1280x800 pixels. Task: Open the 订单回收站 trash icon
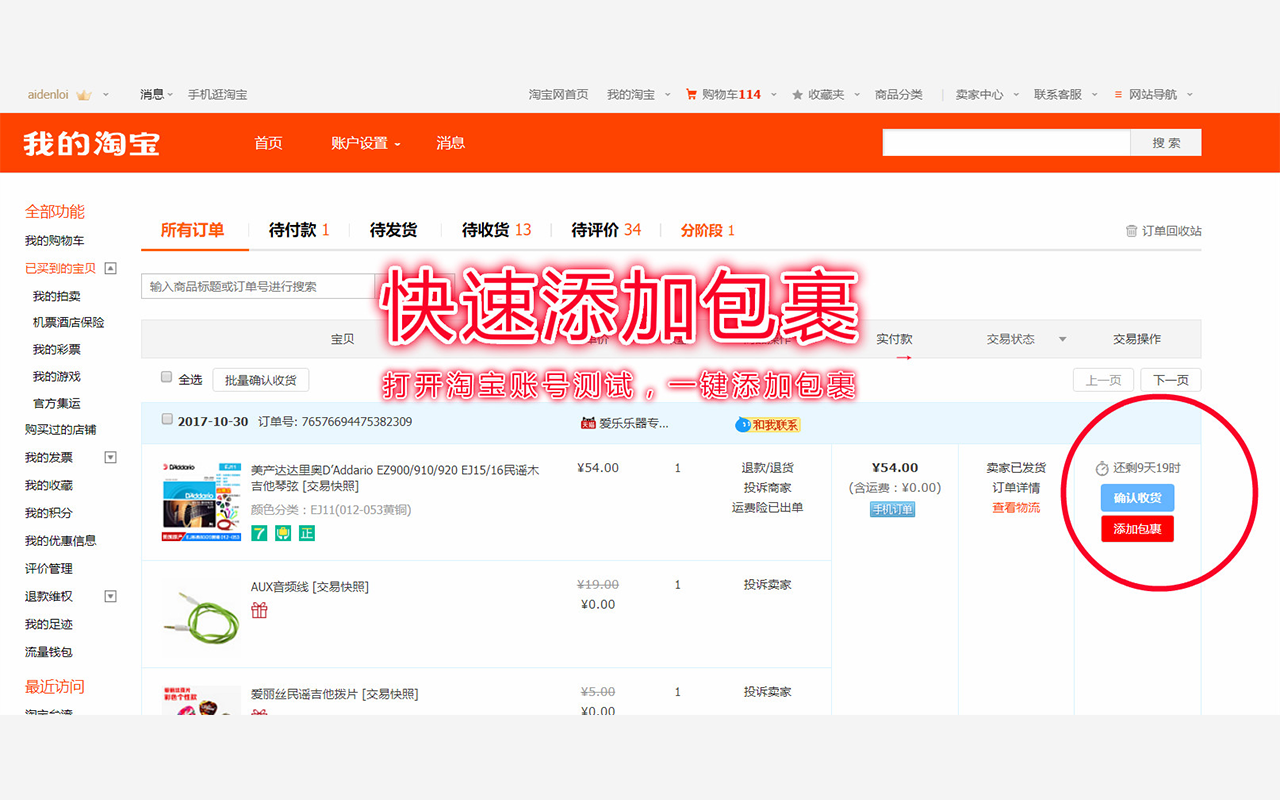coord(1132,231)
